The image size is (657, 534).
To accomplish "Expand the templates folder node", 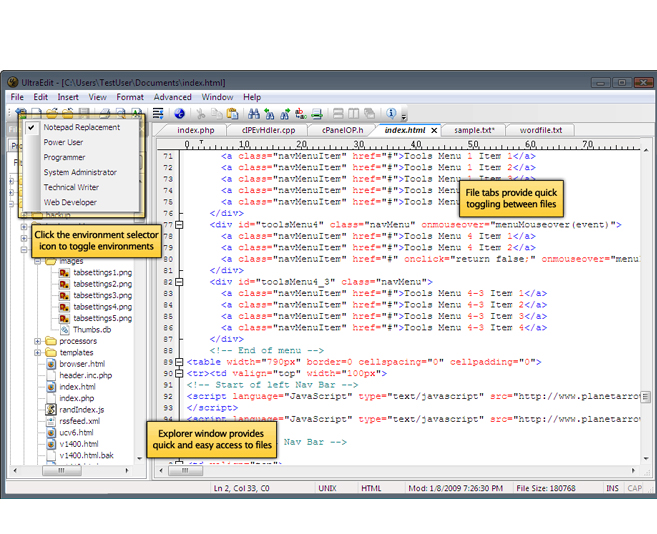I will (37, 353).
